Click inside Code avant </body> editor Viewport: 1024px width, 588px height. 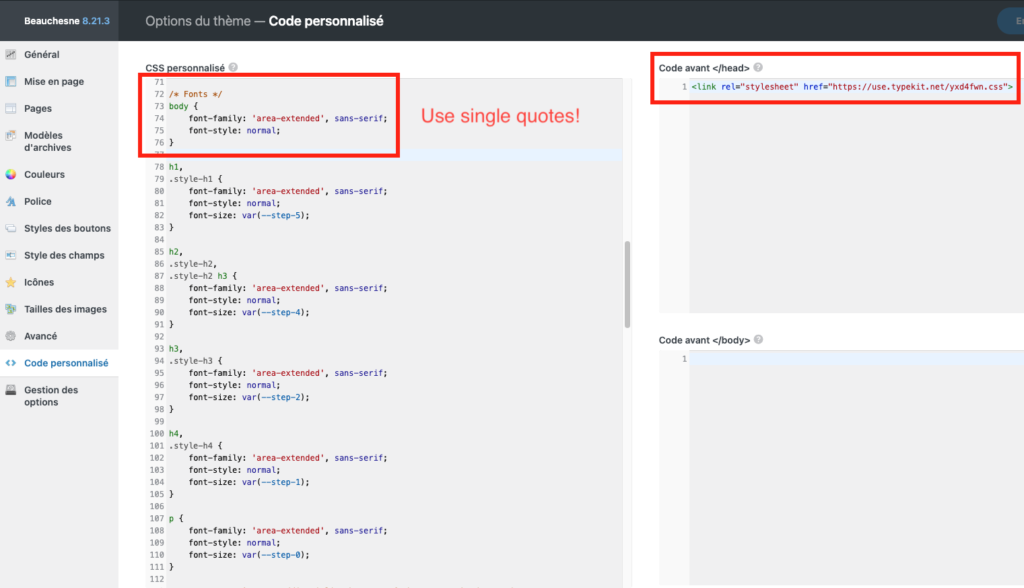pos(850,450)
